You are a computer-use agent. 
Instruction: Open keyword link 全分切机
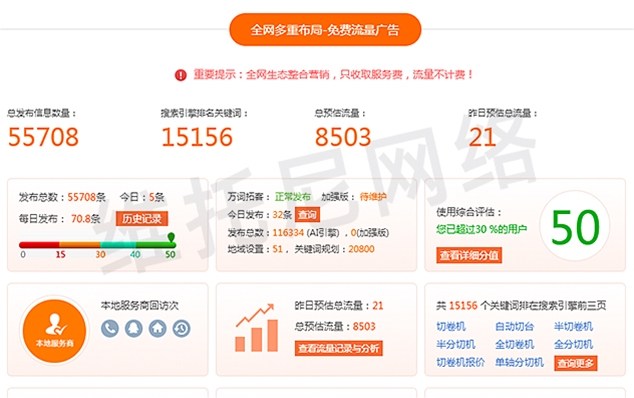(573, 344)
